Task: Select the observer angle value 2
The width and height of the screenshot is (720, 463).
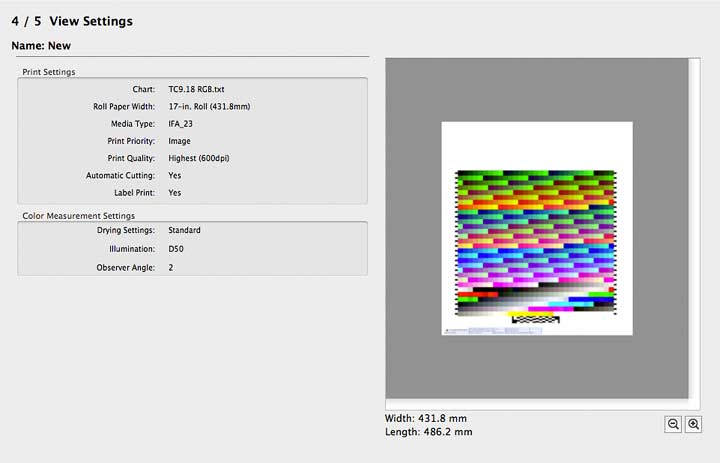Action: [171, 267]
